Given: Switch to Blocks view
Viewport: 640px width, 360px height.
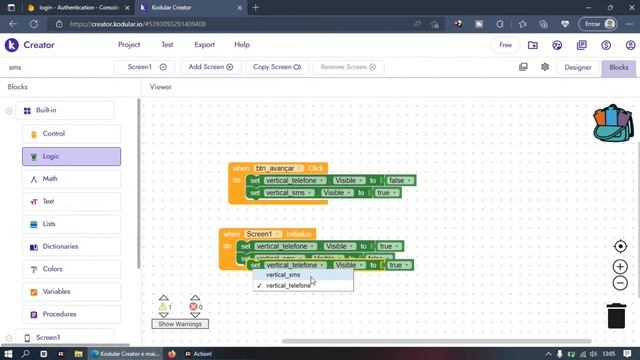Looking at the screenshot, I should pos(618,67).
